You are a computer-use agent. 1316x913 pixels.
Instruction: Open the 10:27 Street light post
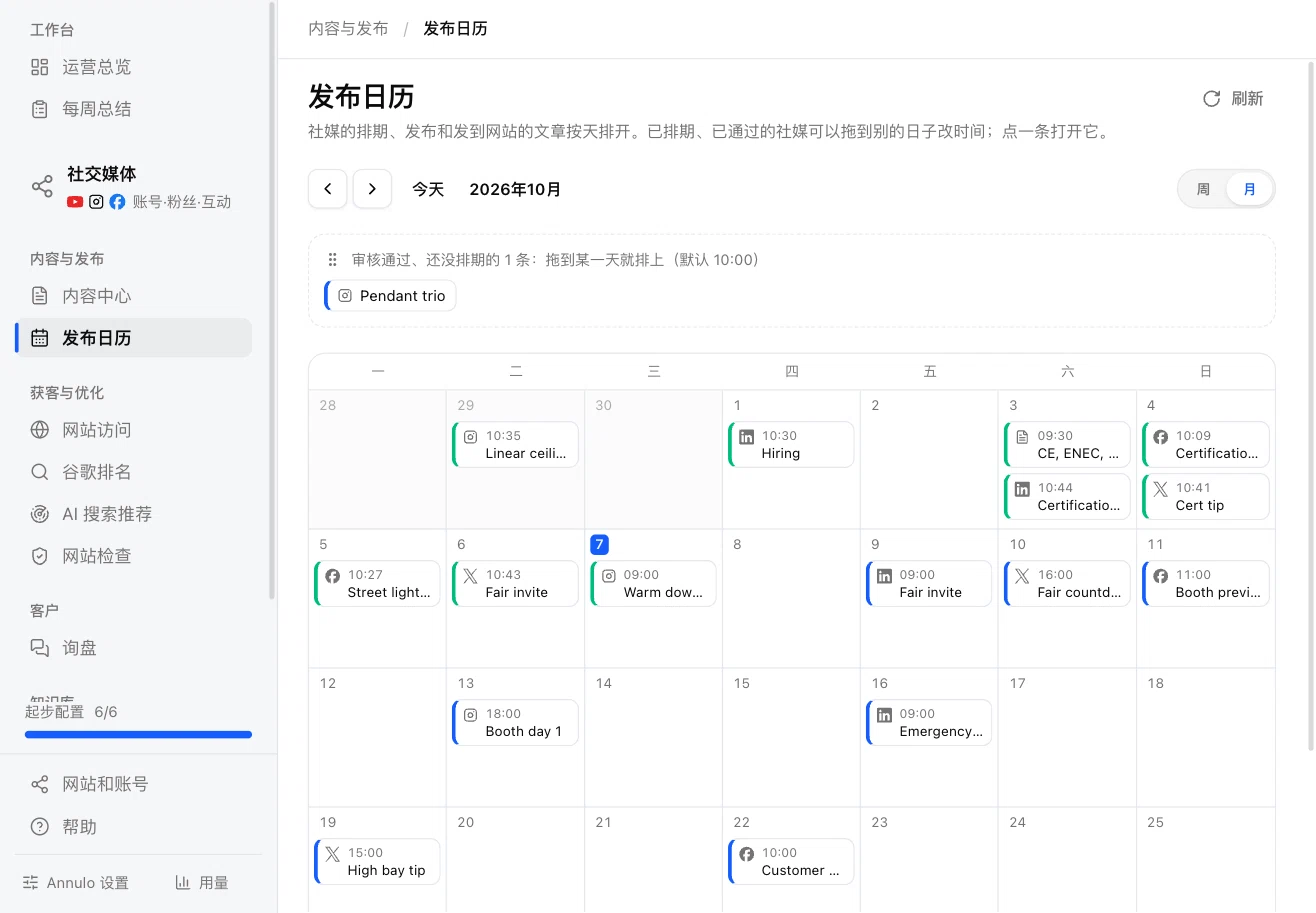click(x=377, y=583)
